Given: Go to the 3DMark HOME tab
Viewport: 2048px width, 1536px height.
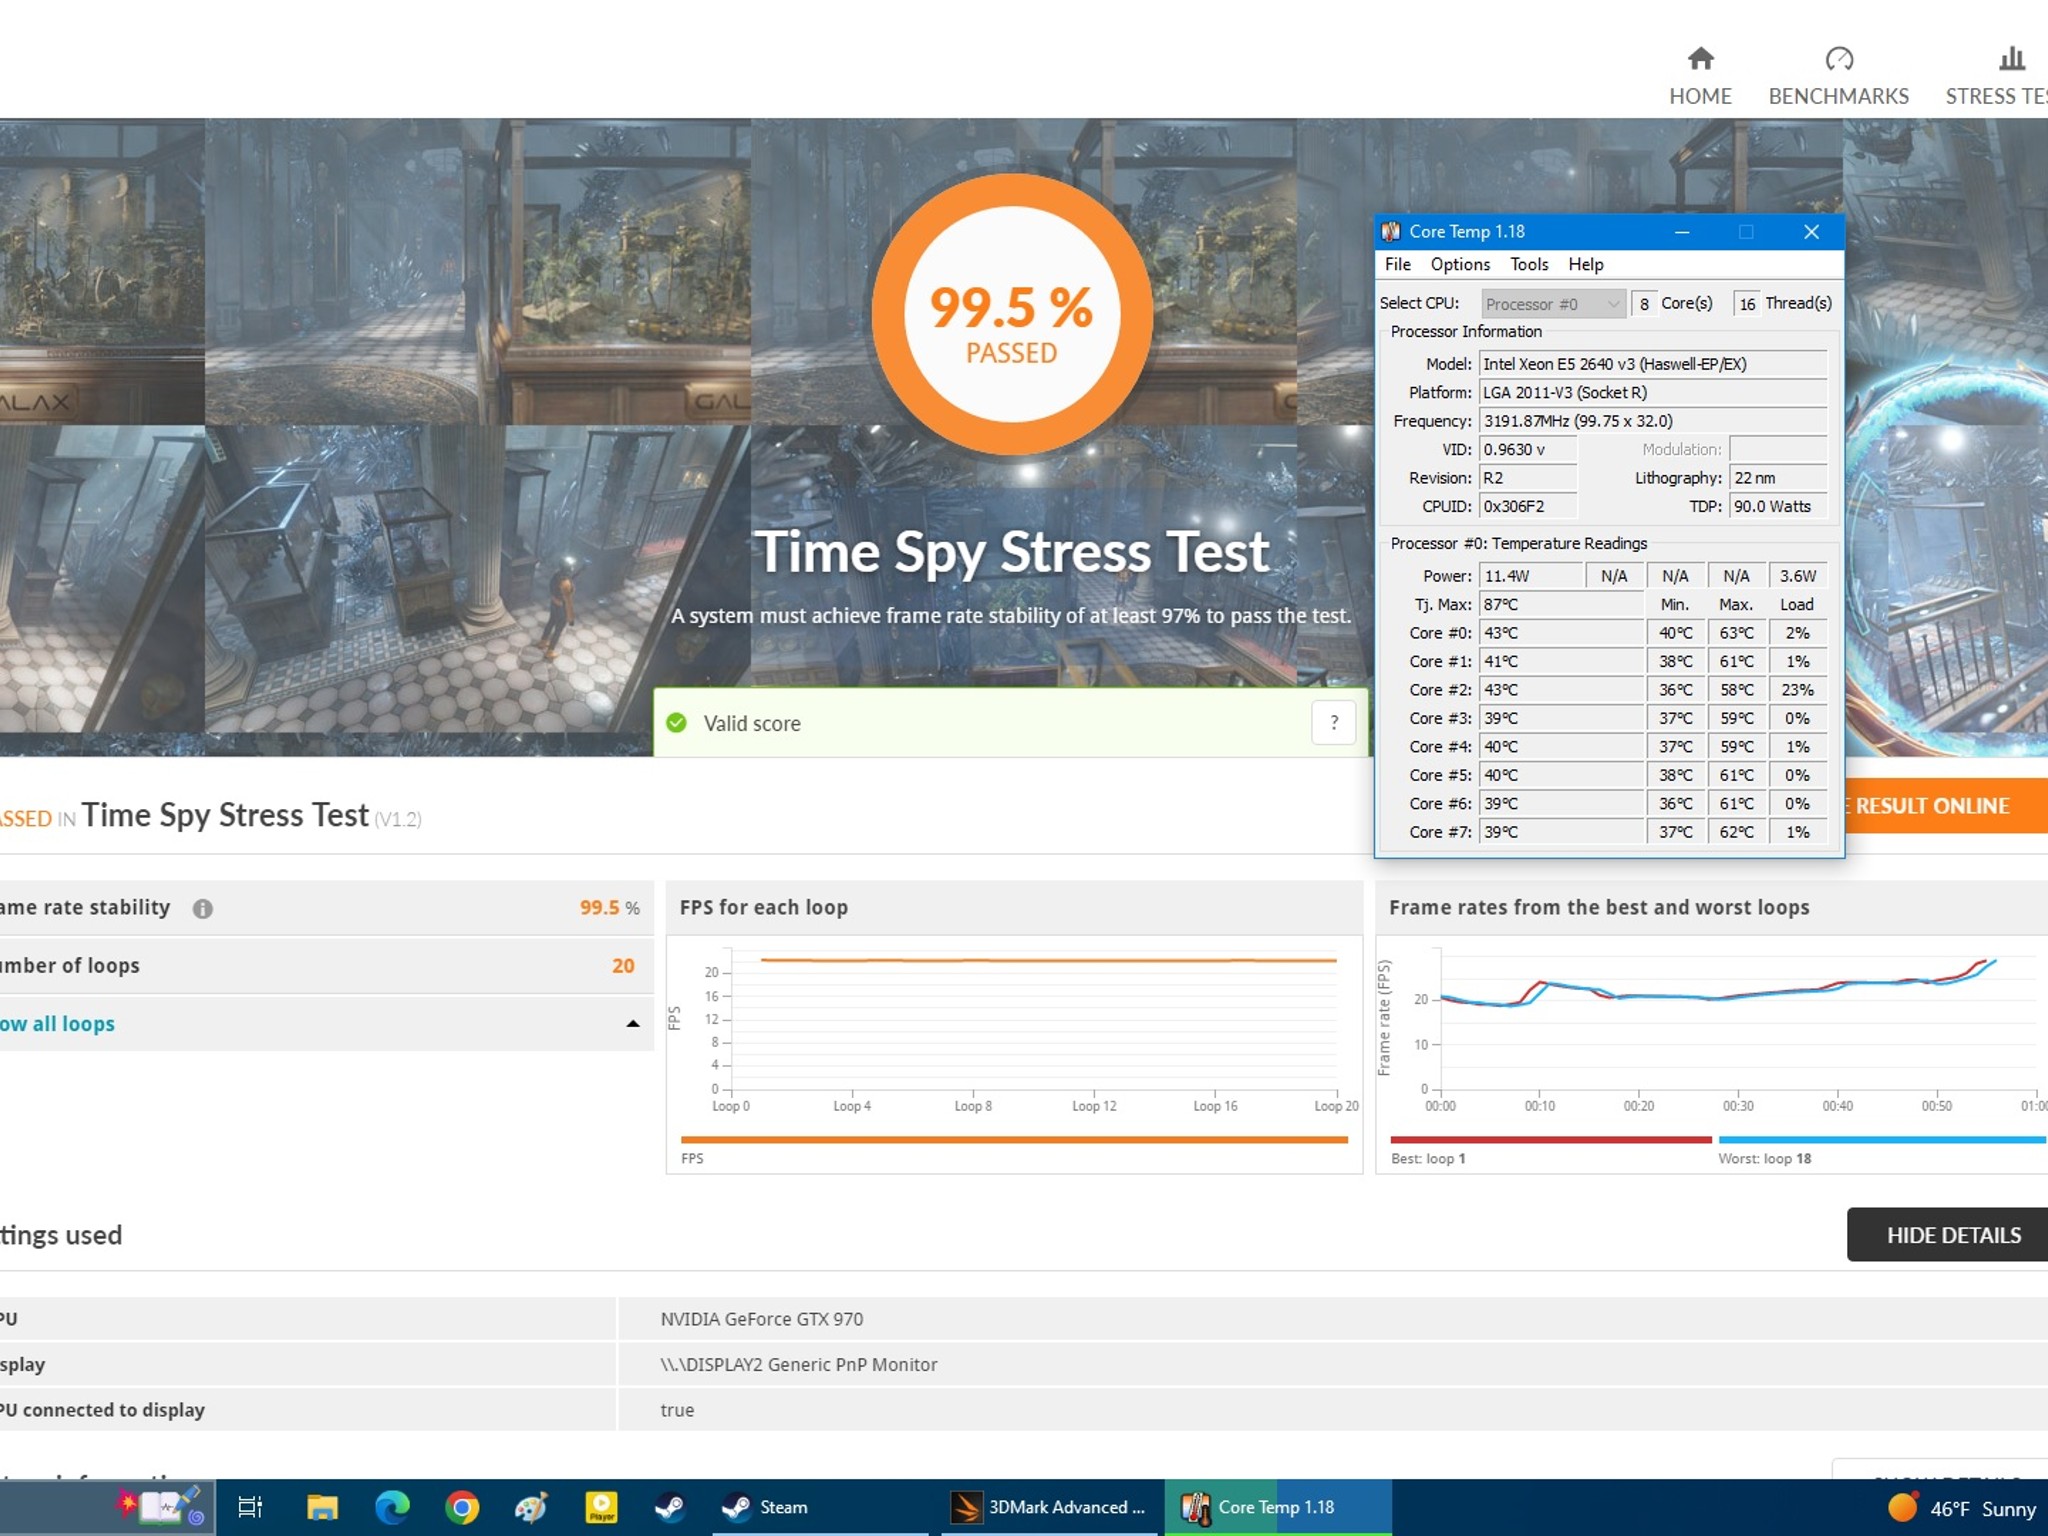Looking at the screenshot, I should [1700, 96].
